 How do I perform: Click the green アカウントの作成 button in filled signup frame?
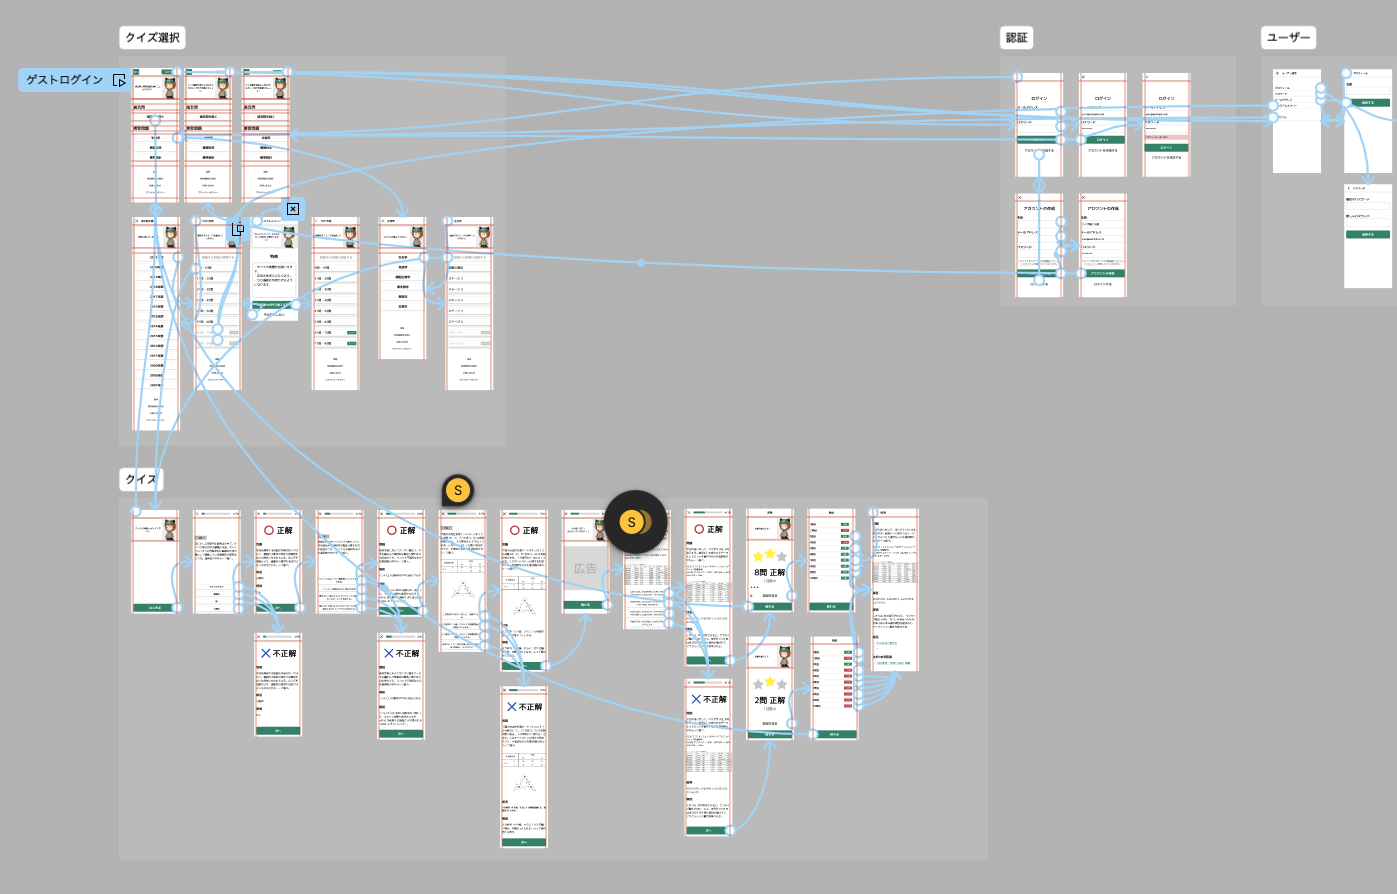[x=1102, y=273]
